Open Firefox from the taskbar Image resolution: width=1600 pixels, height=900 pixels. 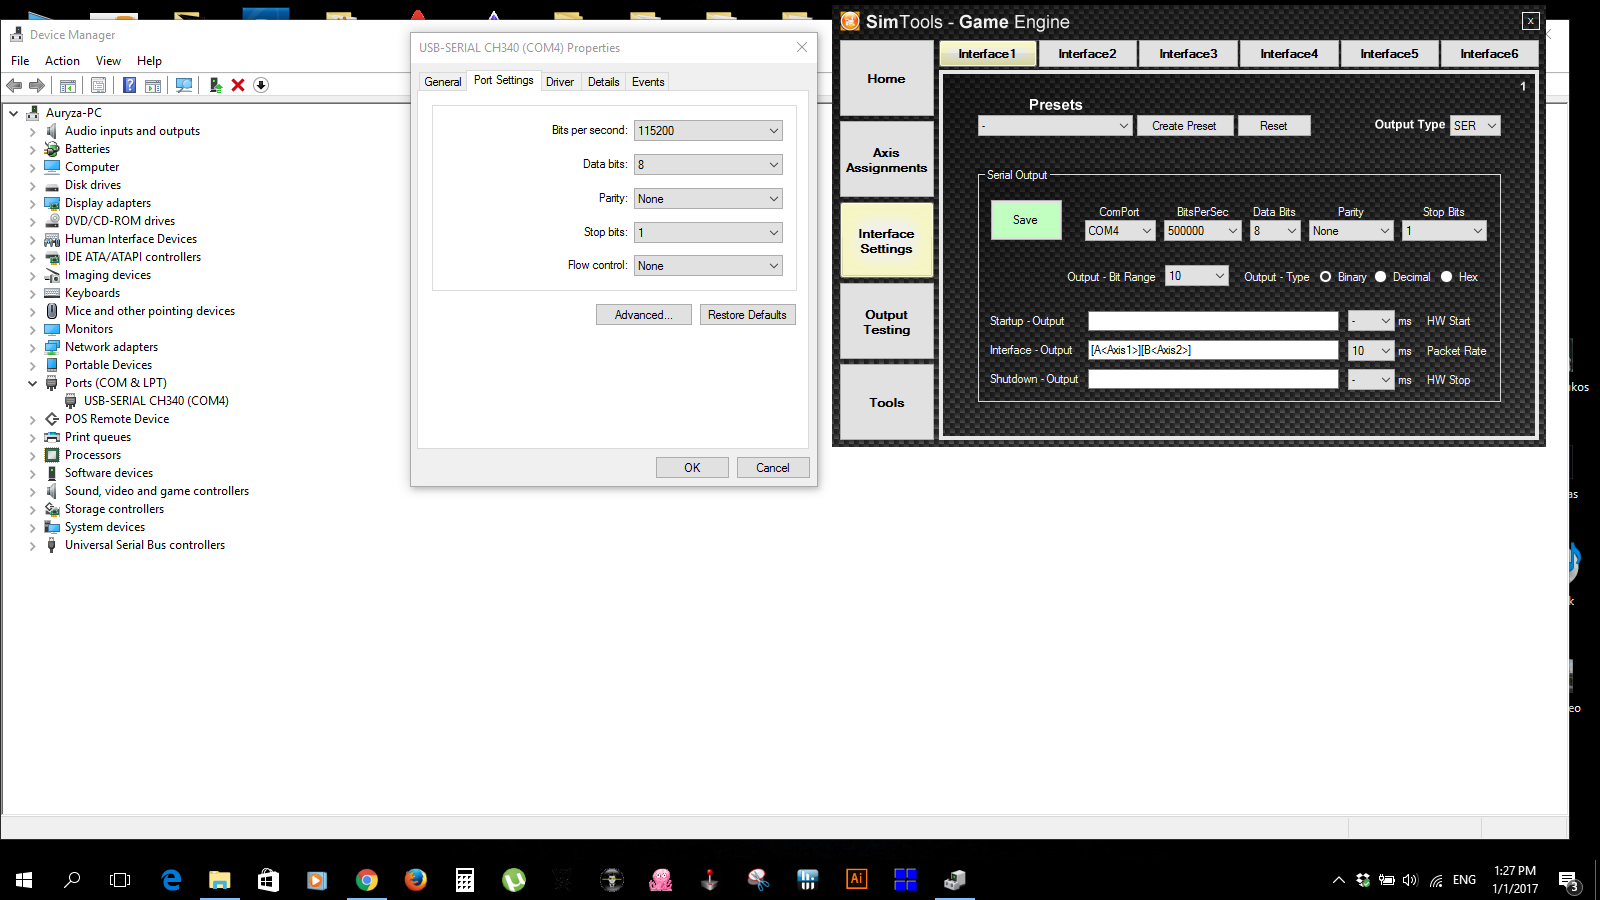pyautogui.click(x=416, y=880)
